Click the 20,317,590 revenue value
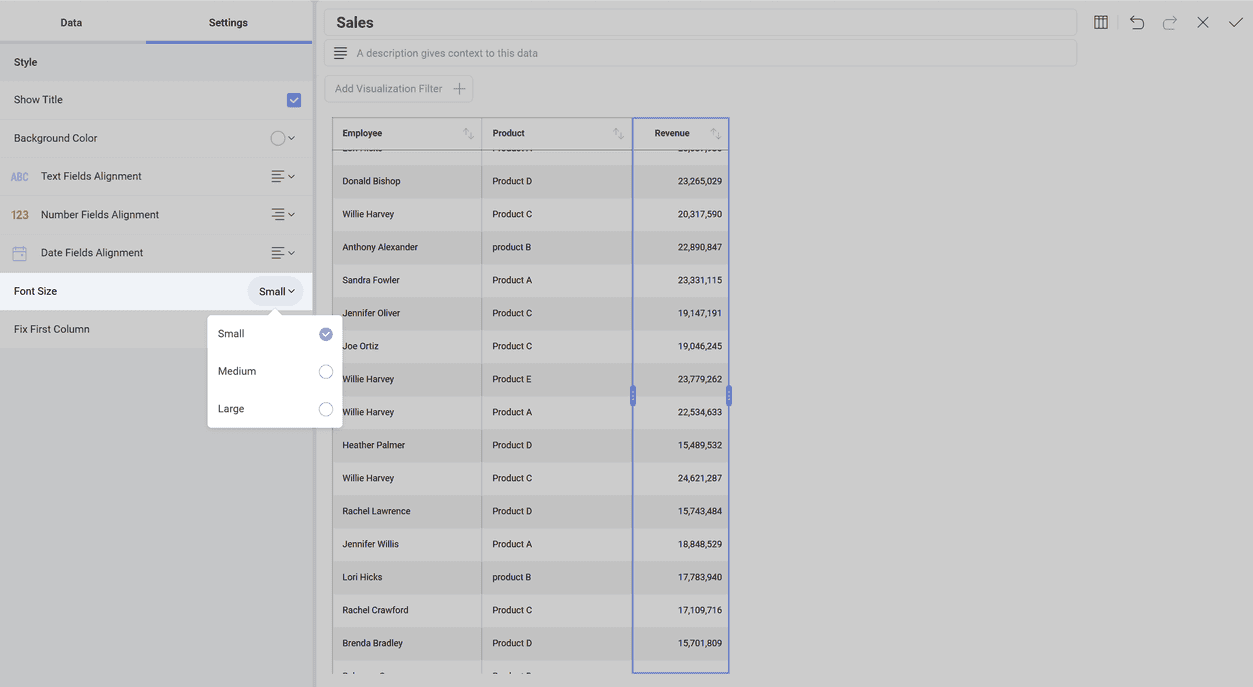The height and width of the screenshot is (687, 1253). pos(699,214)
